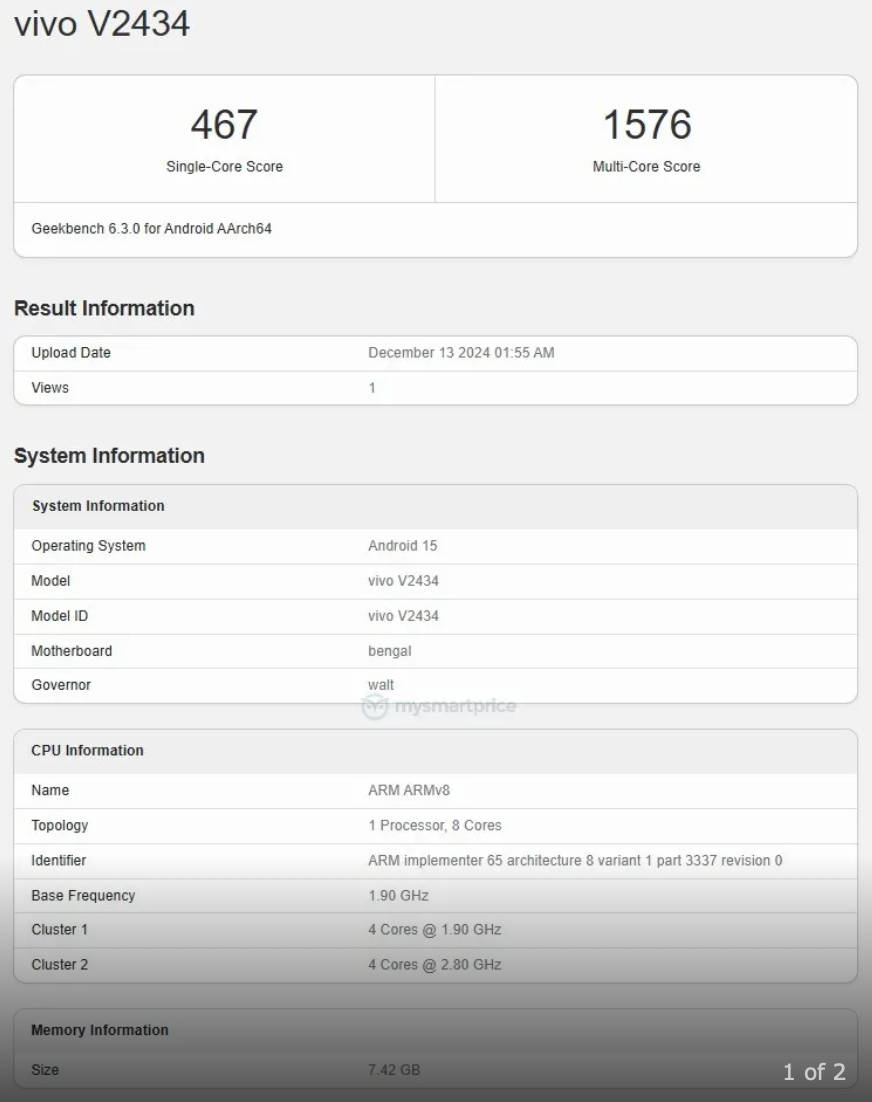Click the System Information table header
872x1102 pixels.
click(98, 506)
